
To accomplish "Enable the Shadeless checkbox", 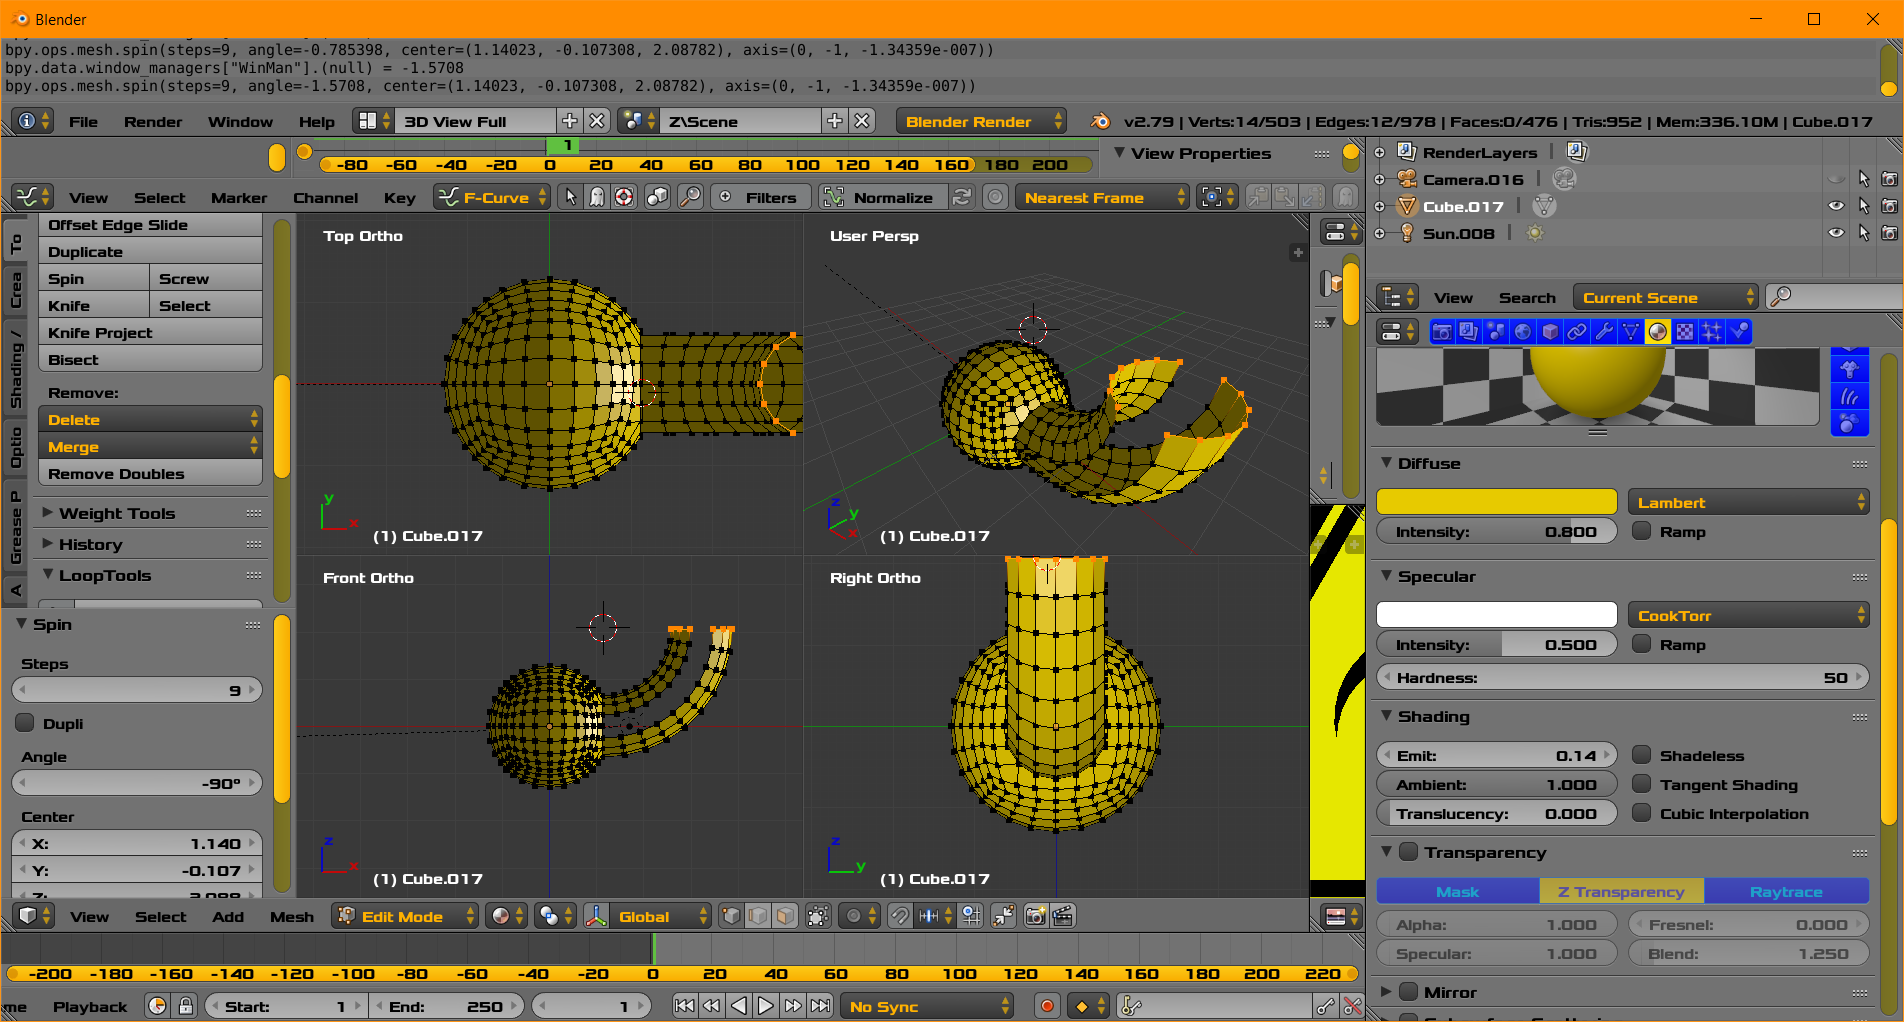I will [1641, 755].
